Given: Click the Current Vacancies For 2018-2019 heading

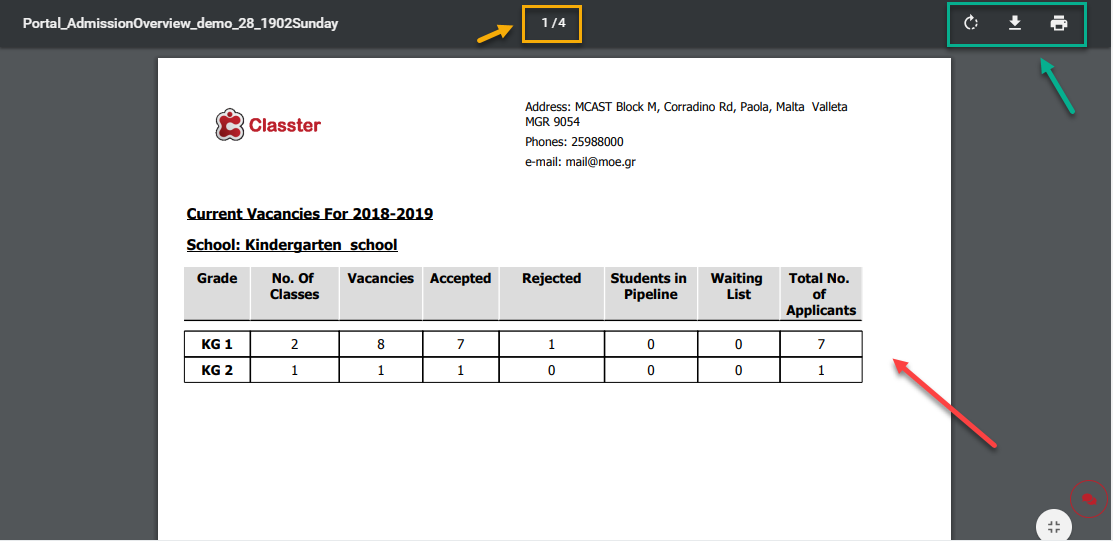Looking at the screenshot, I should 309,214.
